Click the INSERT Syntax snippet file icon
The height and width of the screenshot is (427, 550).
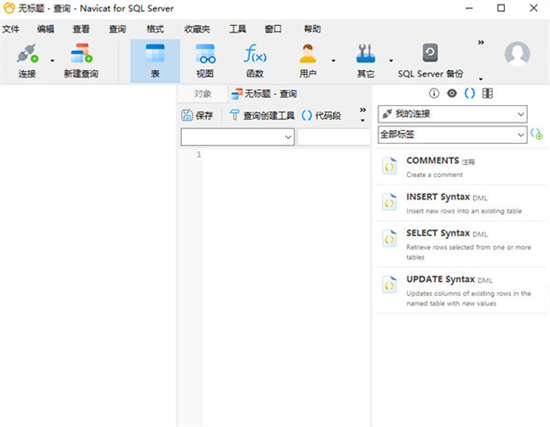coord(389,202)
